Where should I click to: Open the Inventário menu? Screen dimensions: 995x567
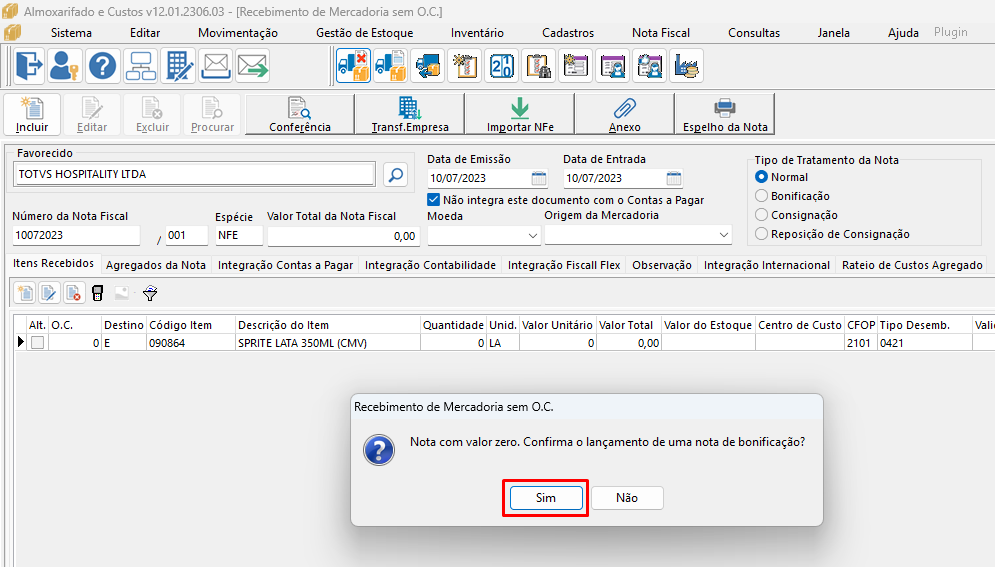477,33
